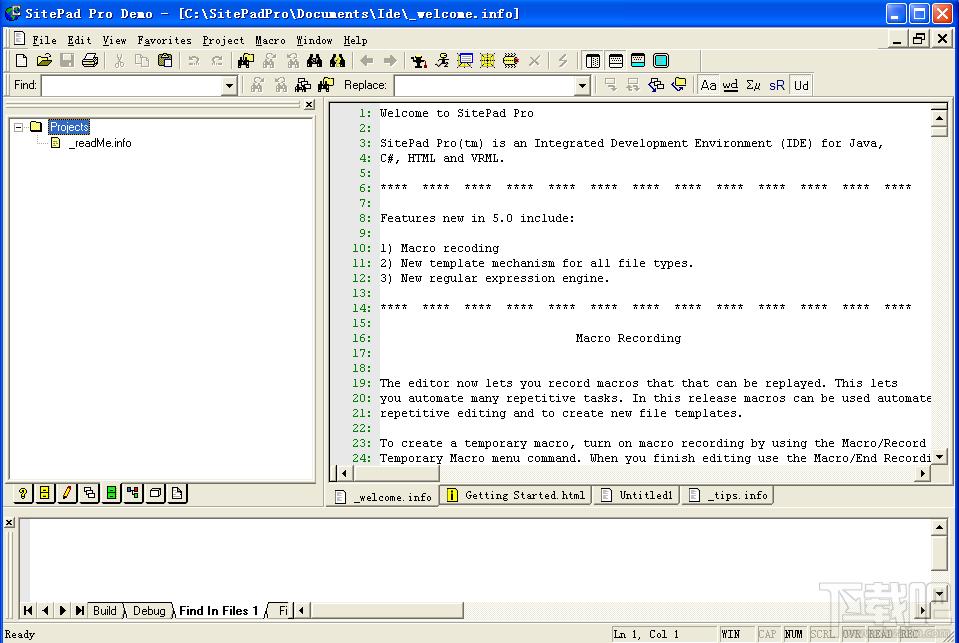Click the Redo arrow icon
Viewport: 959px width, 643px height.
[x=217, y=61]
